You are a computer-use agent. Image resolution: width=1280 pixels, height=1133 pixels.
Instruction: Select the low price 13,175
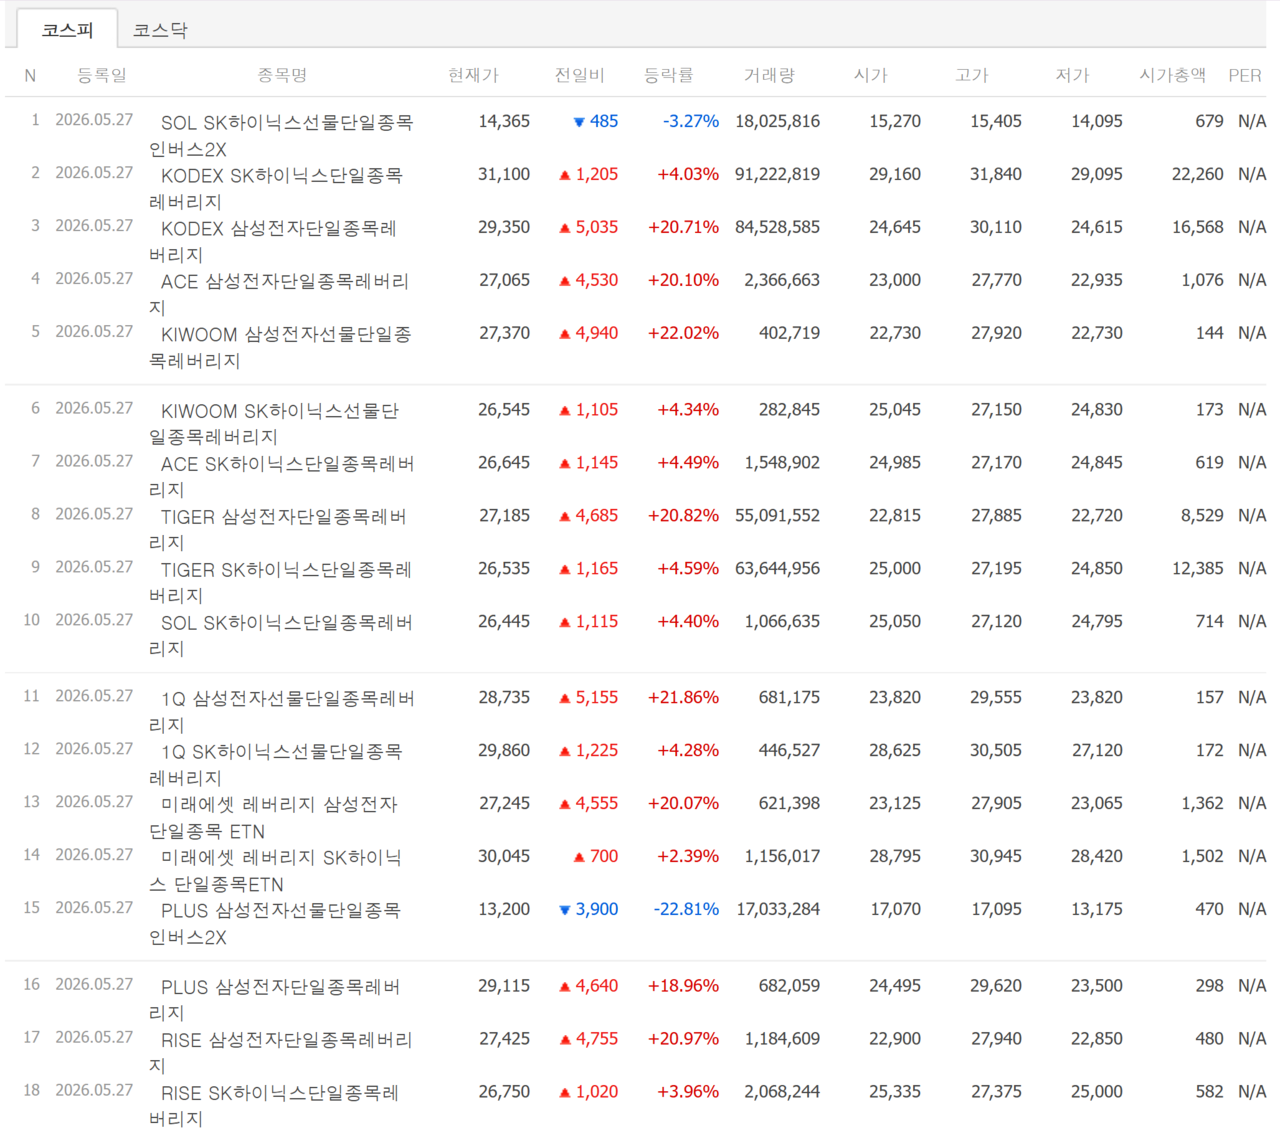tap(1097, 909)
